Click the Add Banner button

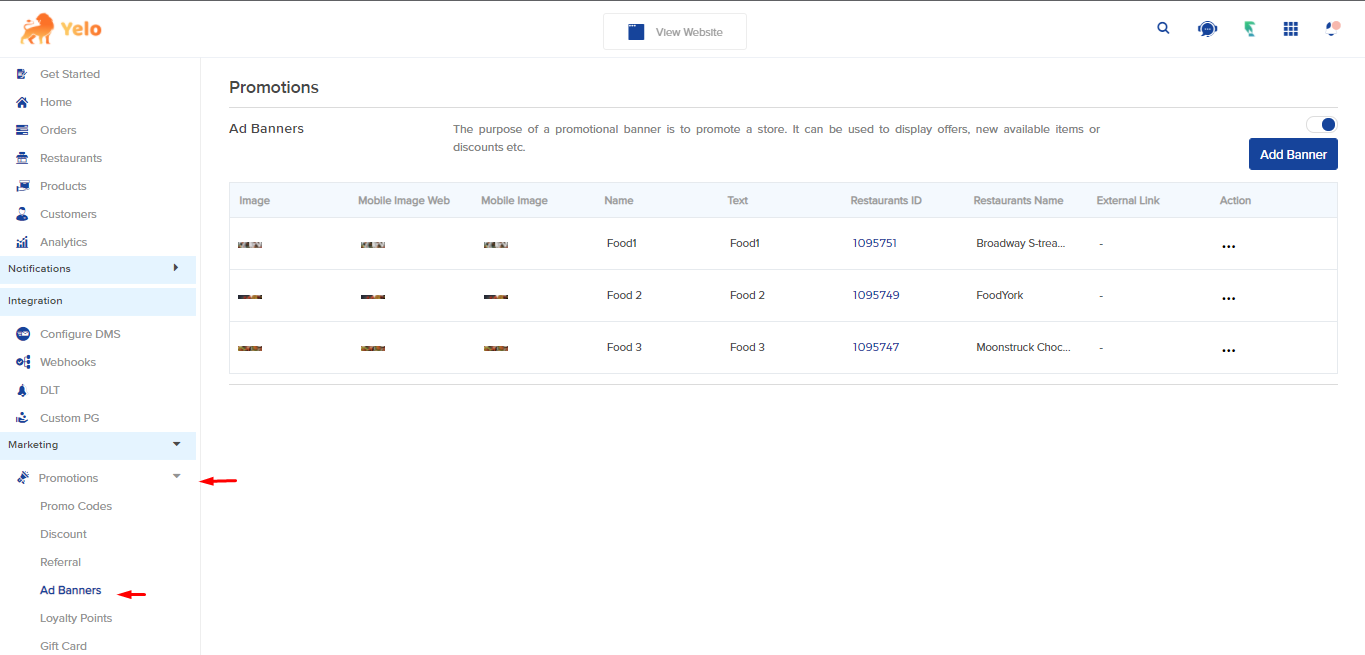point(1292,154)
